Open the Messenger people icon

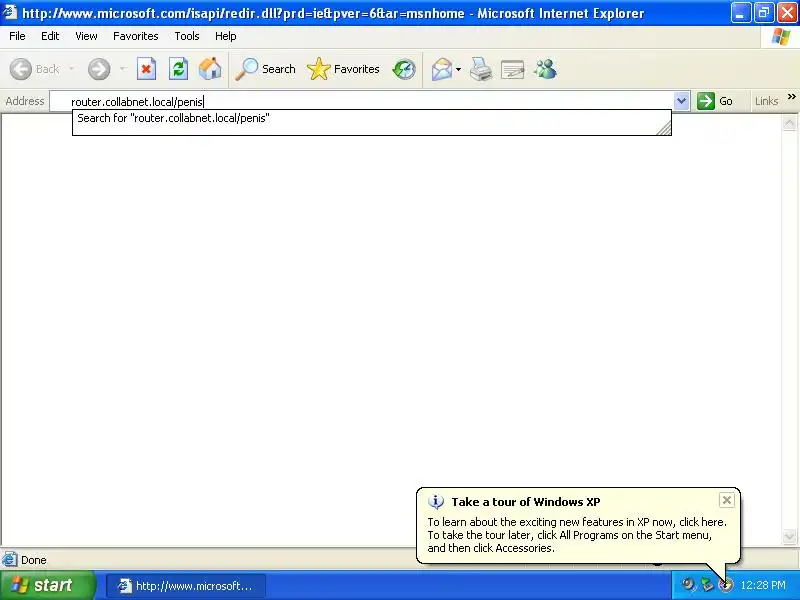(x=545, y=69)
